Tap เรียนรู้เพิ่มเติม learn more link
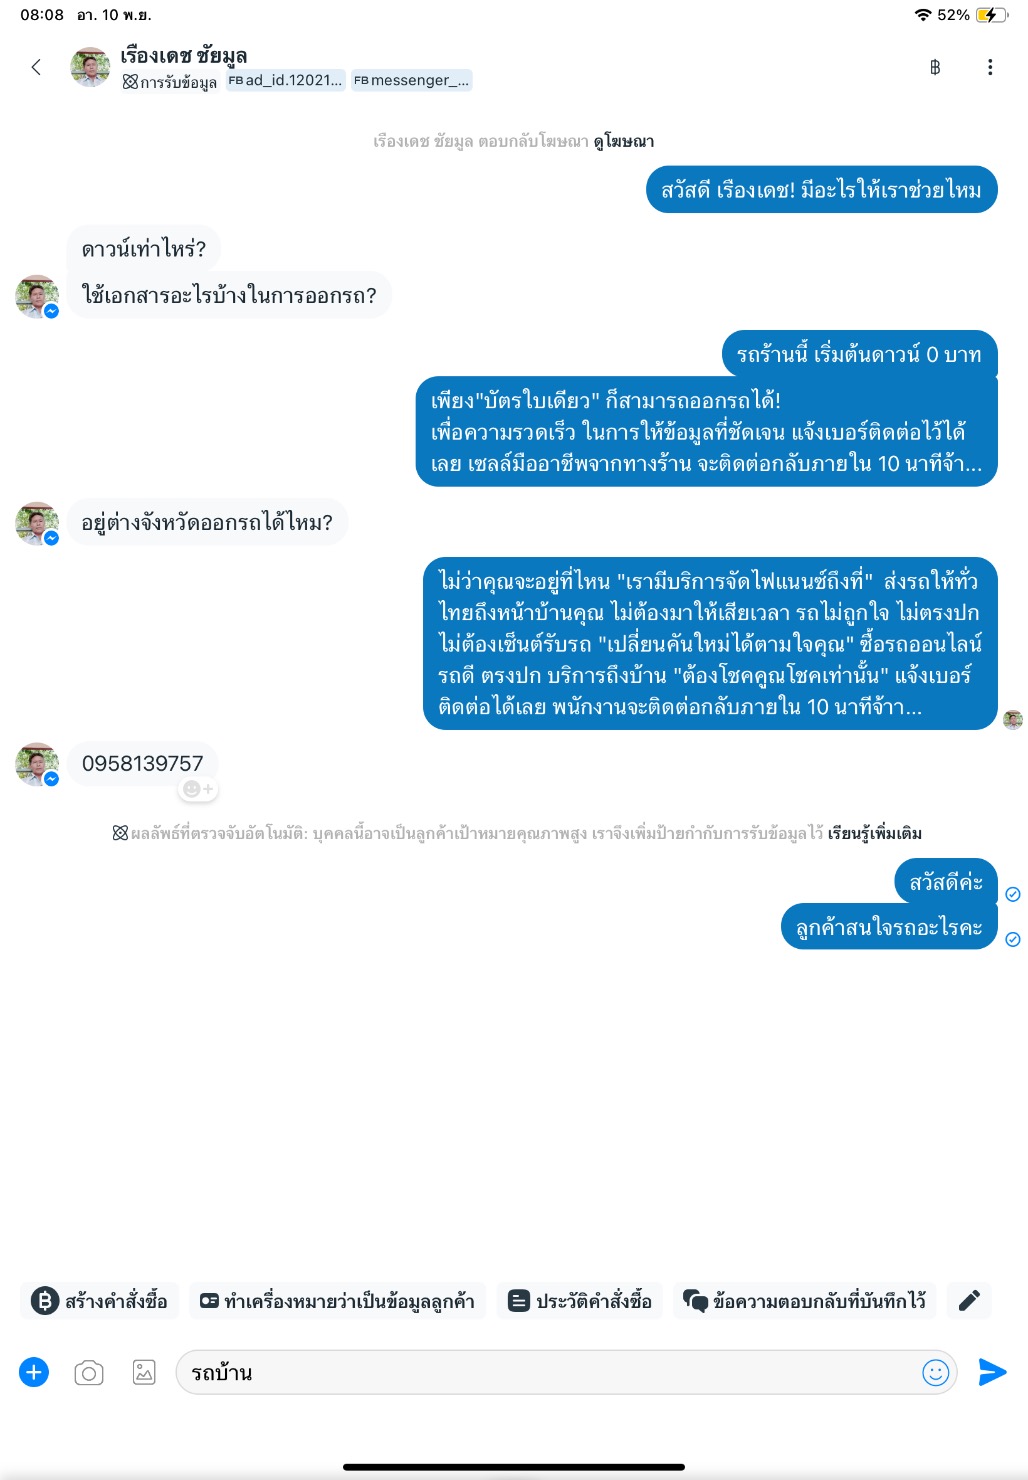 [875, 833]
